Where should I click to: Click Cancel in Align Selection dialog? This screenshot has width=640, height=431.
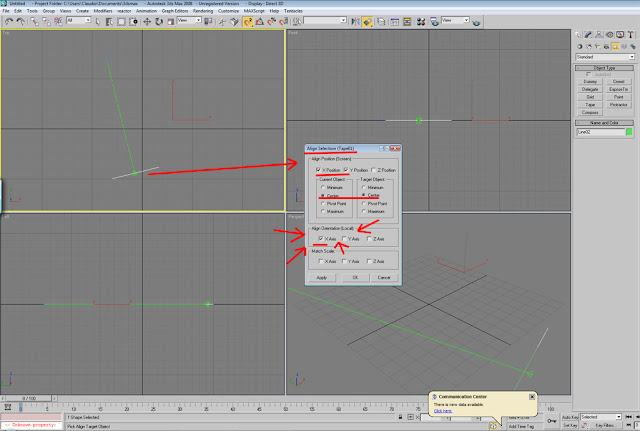pos(384,278)
